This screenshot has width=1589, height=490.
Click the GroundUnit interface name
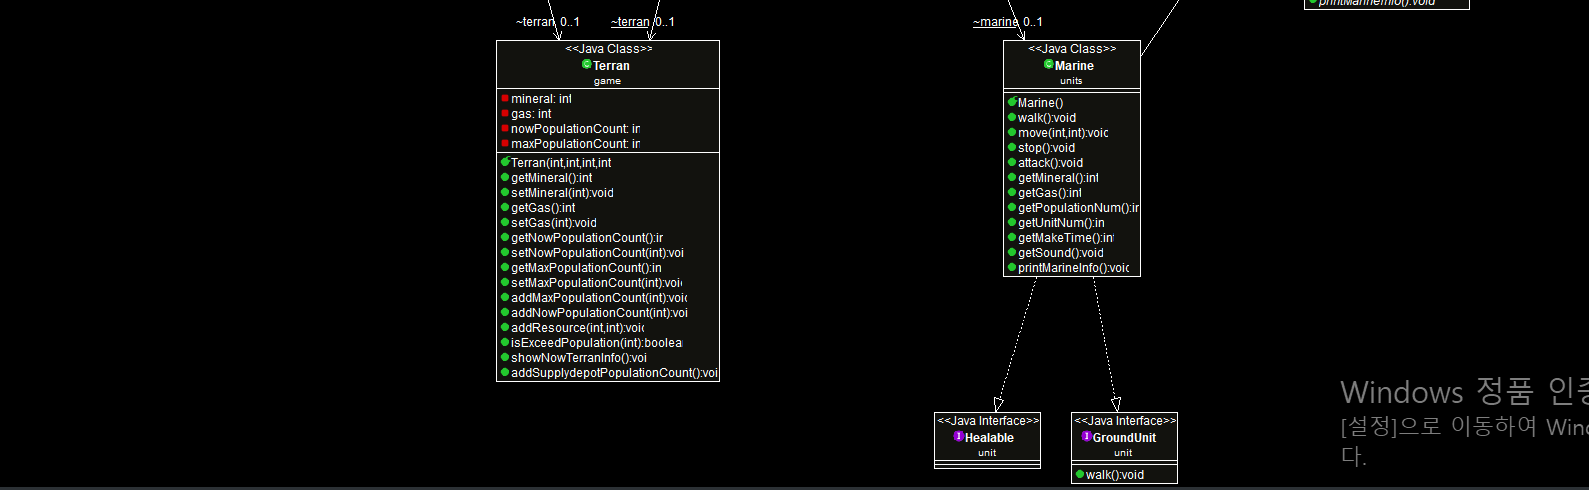tap(1124, 438)
